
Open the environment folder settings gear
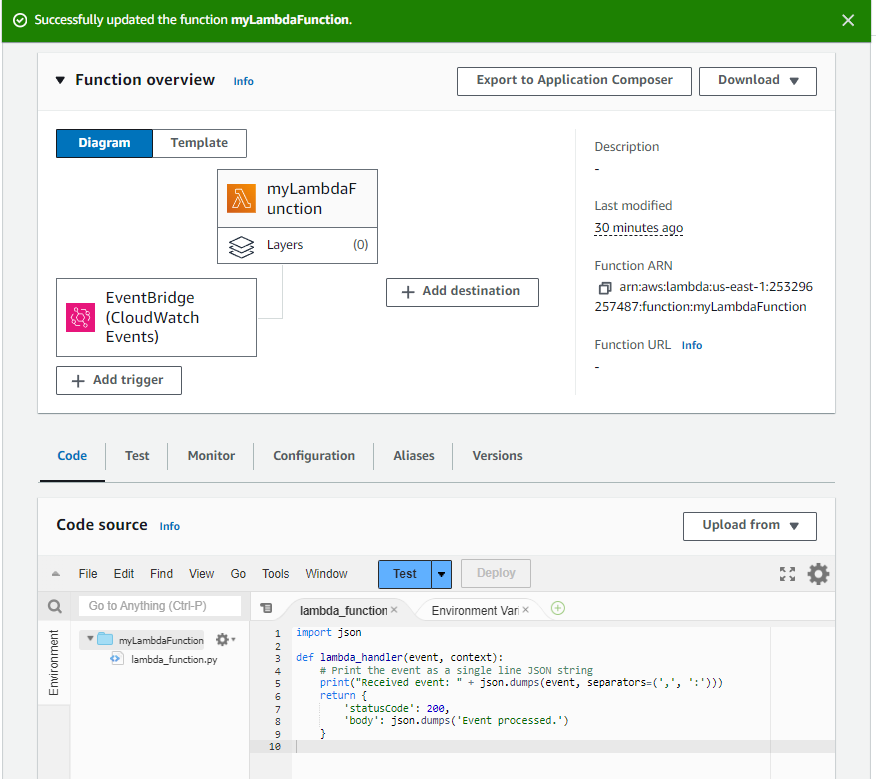(x=224, y=640)
